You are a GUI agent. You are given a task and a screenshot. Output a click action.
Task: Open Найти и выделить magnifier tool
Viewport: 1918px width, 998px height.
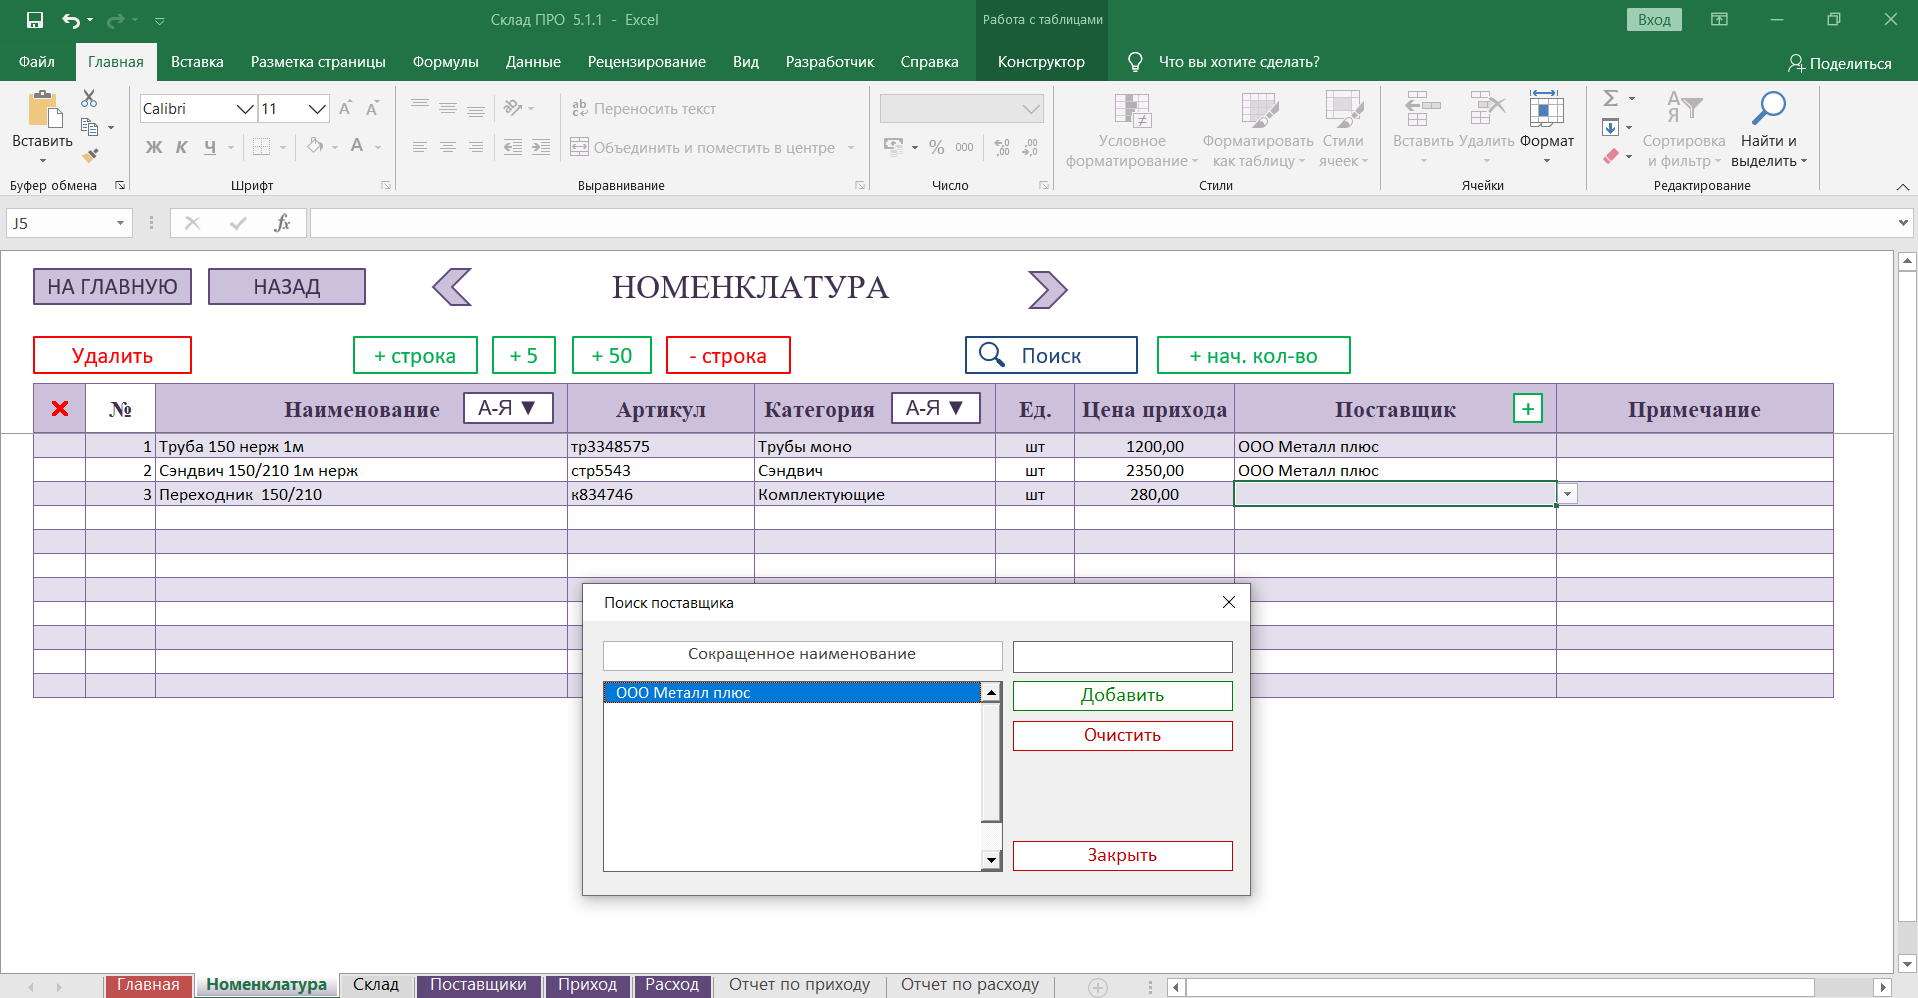pyautogui.click(x=1768, y=108)
